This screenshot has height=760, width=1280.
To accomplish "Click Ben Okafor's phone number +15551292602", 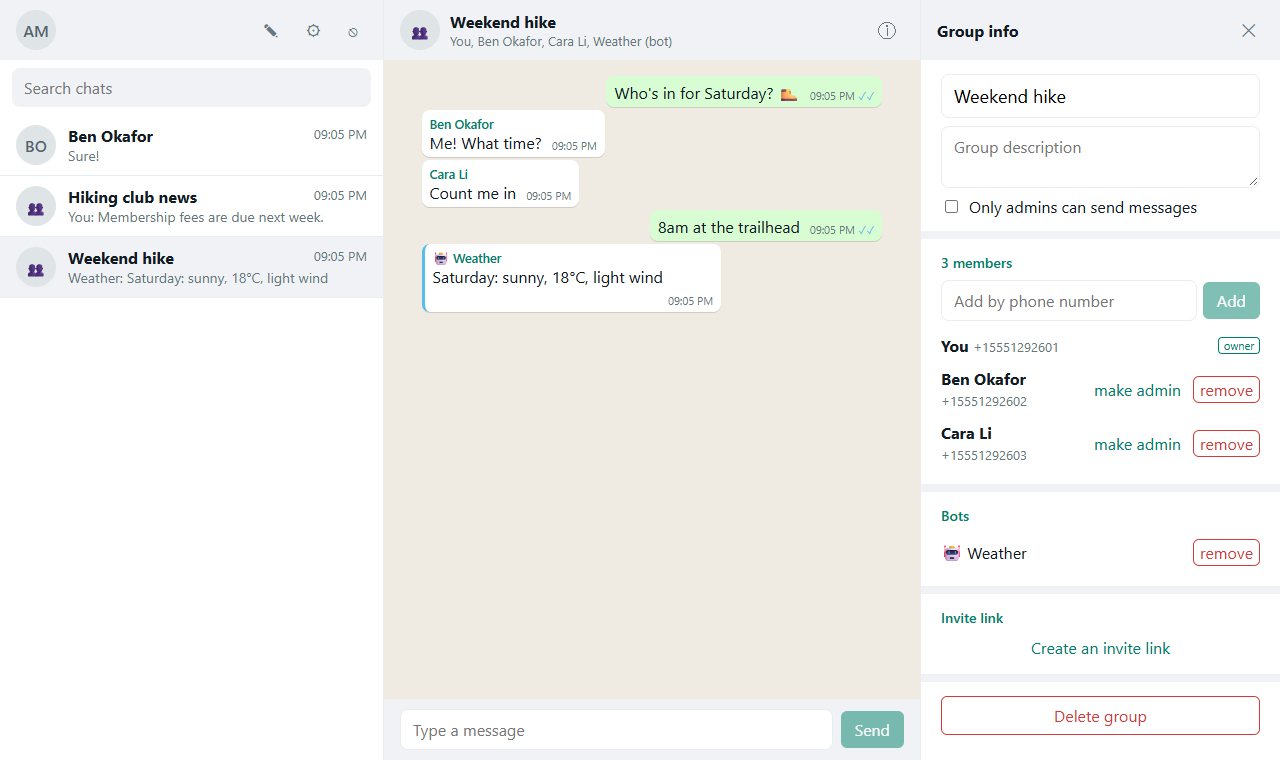I will [984, 401].
